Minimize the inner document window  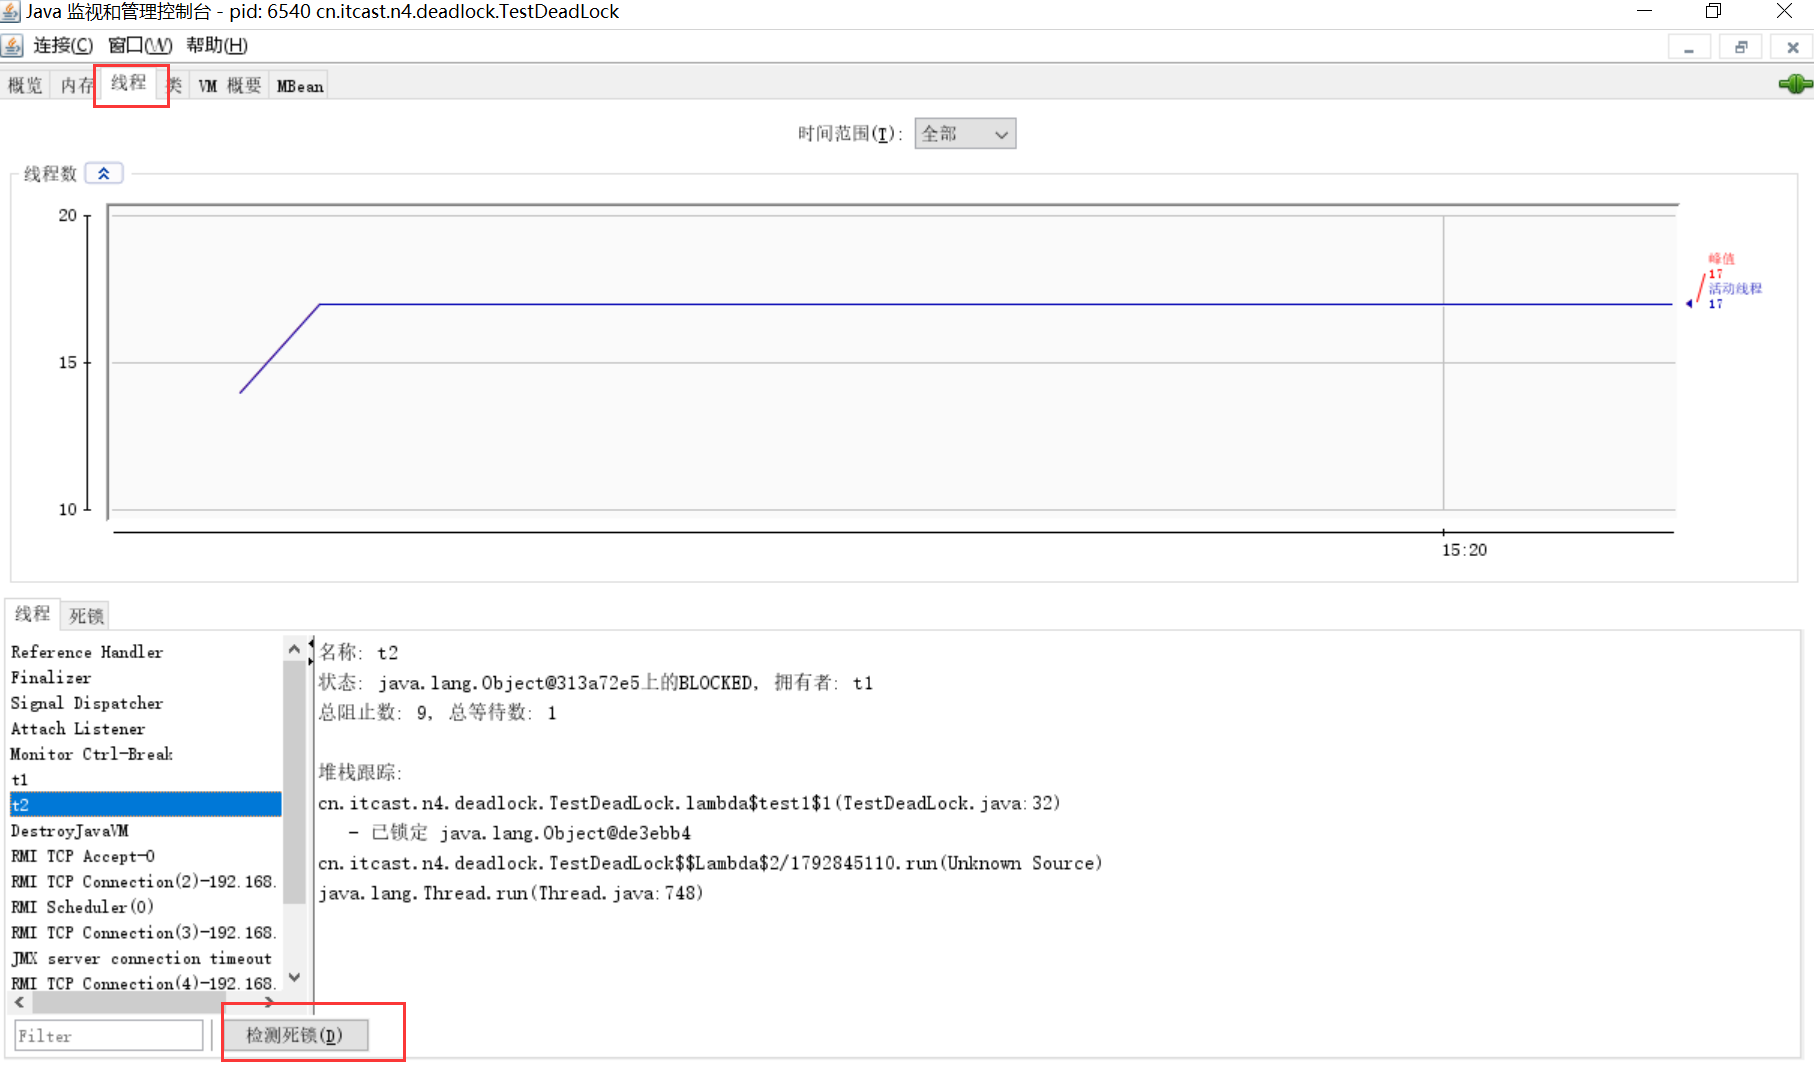pyautogui.click(x=1689, y=47)
